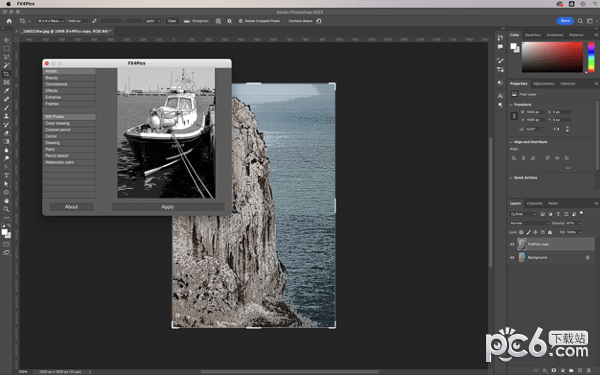600x375 pixels.
Task: Select the Horizontal Type tool
Action: (7, 175)
